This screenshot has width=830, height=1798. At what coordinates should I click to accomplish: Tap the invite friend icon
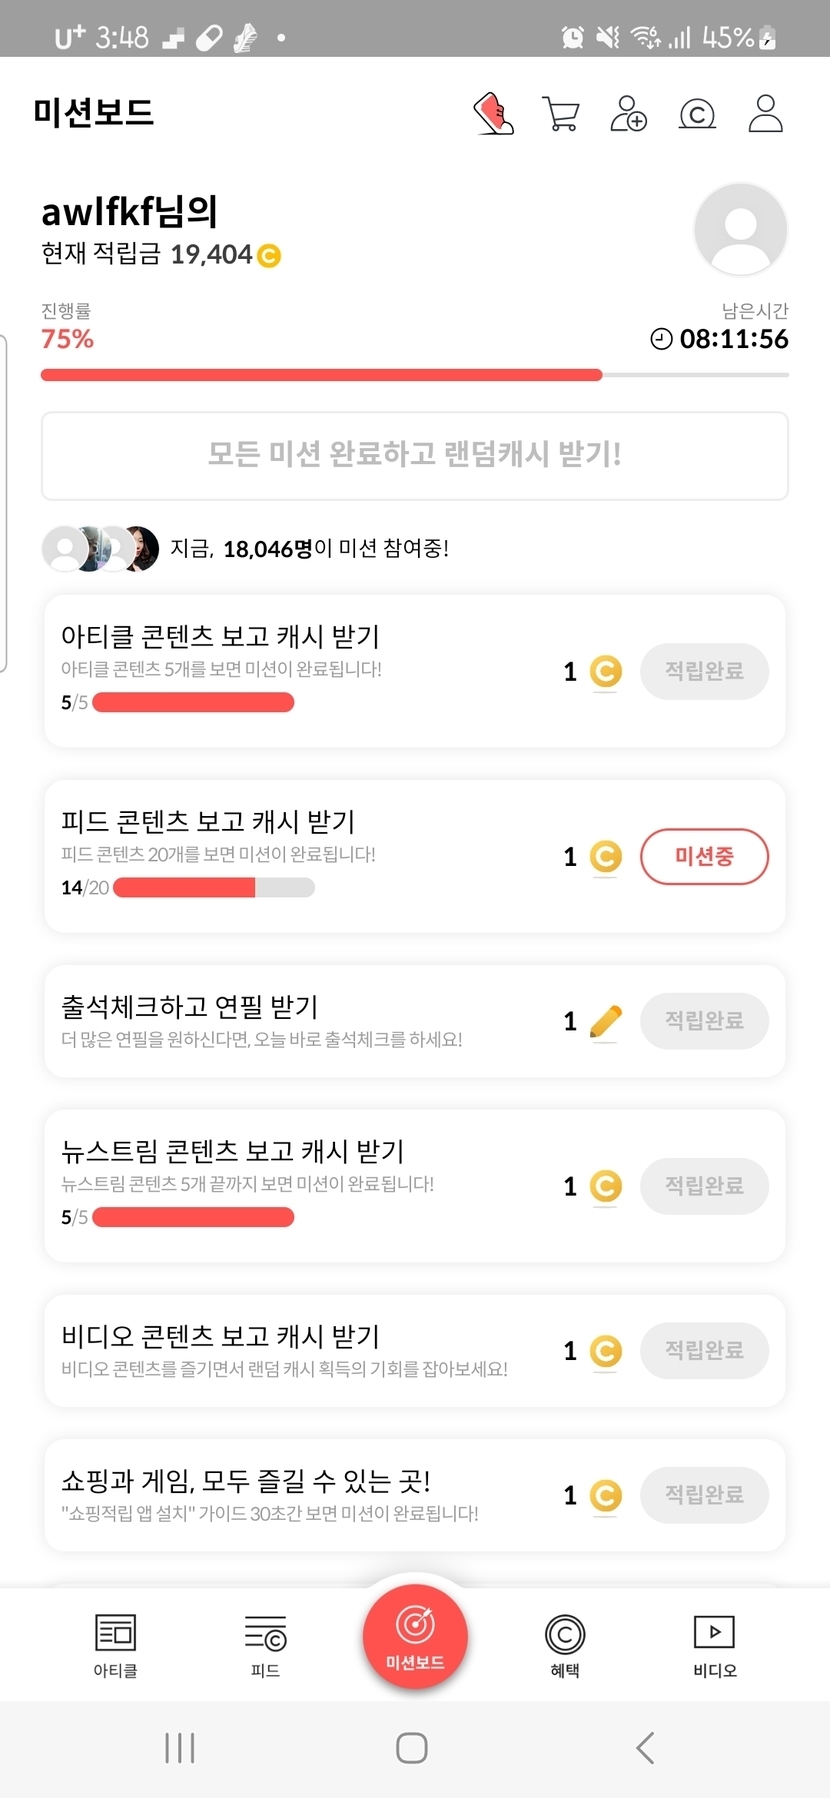pos(628,114)
